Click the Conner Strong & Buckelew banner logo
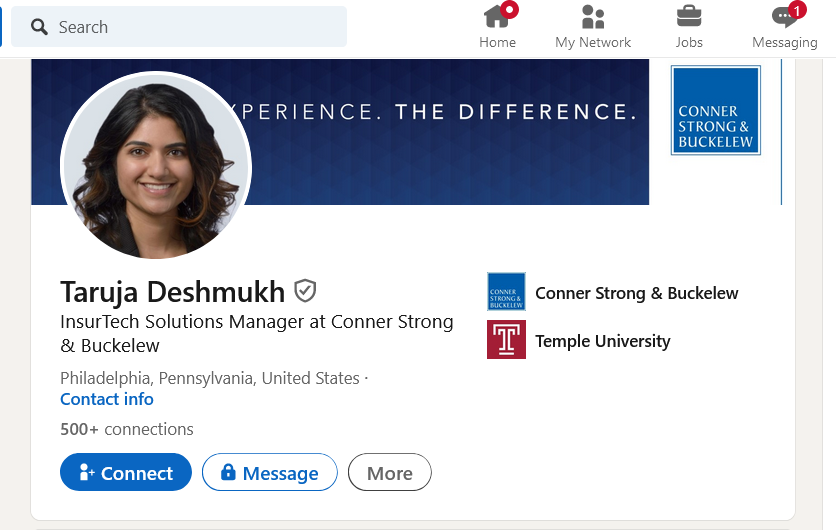 click(716, 110)
